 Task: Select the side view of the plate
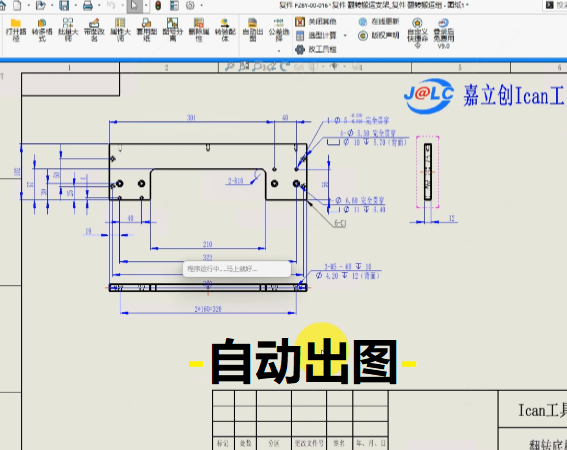(428, 172)
